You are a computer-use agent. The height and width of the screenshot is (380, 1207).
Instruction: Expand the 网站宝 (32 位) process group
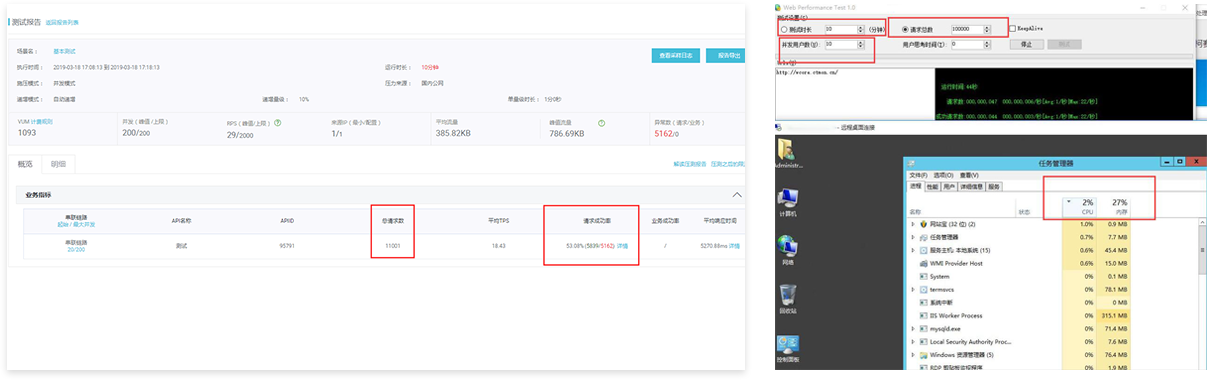point(912,224)
